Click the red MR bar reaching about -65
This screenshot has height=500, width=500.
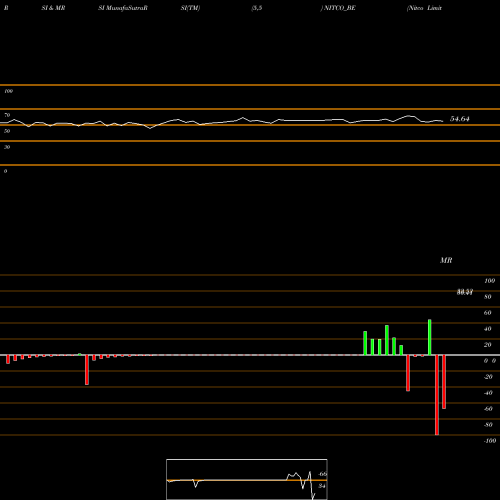(x=444, y=382)
